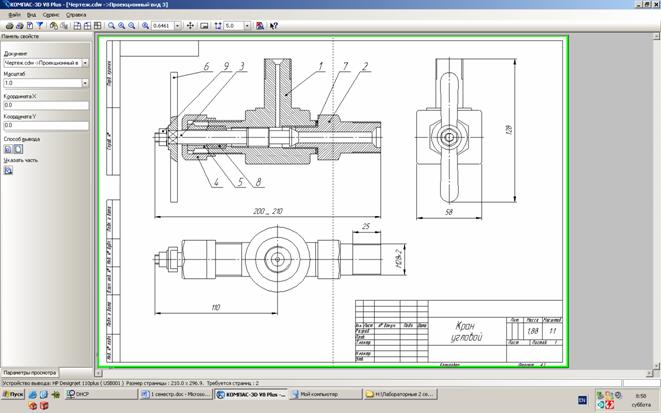Click the Координата X input field
Screen dimensions: 661x413
click(45, 104)
